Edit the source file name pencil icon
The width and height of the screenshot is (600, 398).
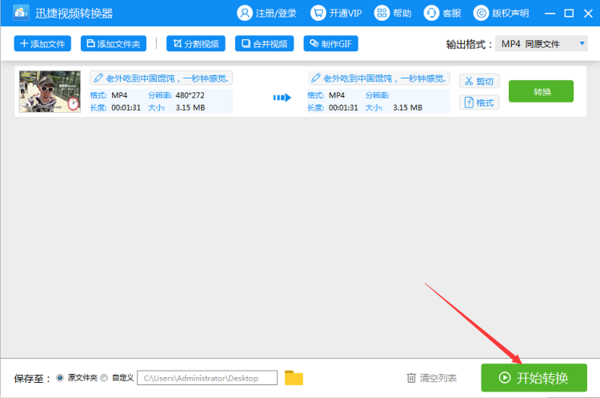98,78
